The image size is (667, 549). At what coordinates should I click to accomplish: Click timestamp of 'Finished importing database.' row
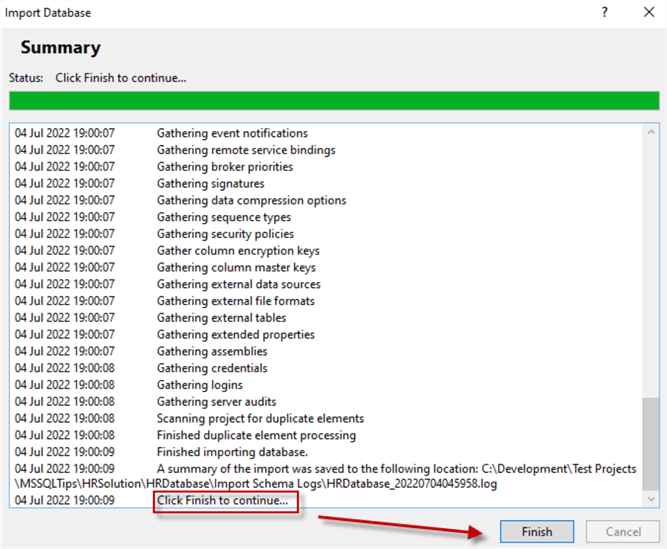pyautogui.click(x=65, y=452)
